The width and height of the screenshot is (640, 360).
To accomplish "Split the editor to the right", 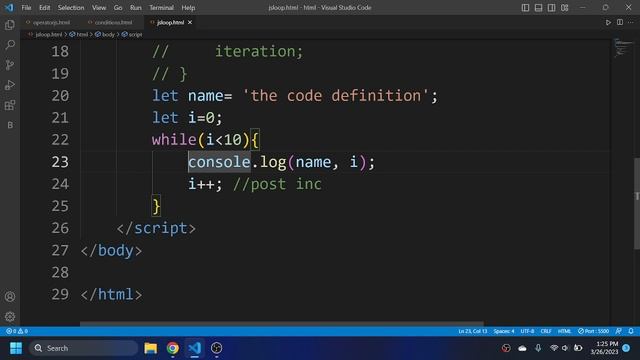I will [620, 22].
